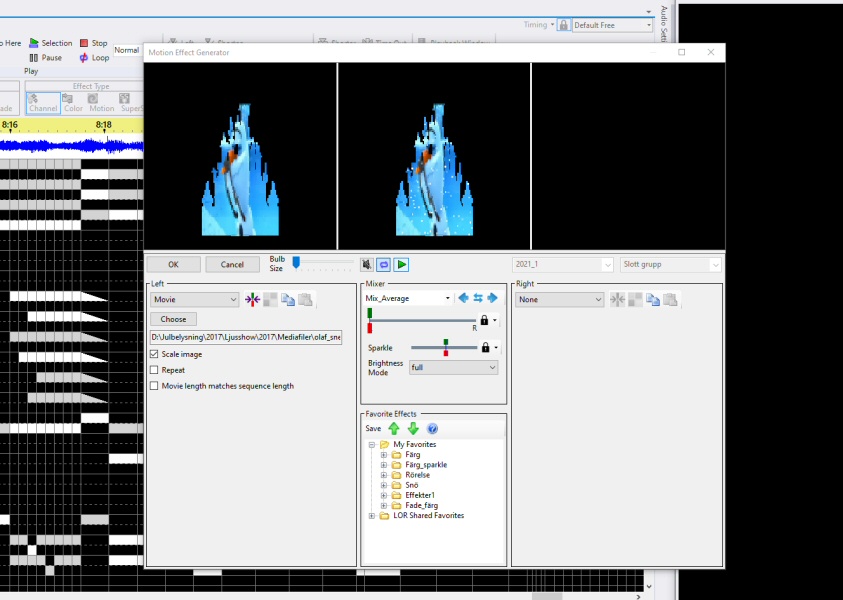Maximize the Motion Effect Generator window
The image size is (843, 600).
(682, 52)
